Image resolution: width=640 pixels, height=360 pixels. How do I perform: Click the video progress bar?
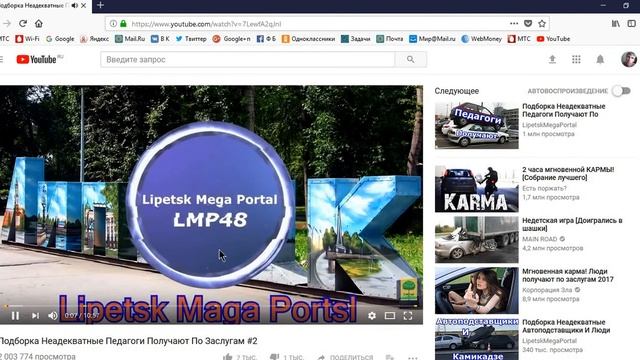211,306
